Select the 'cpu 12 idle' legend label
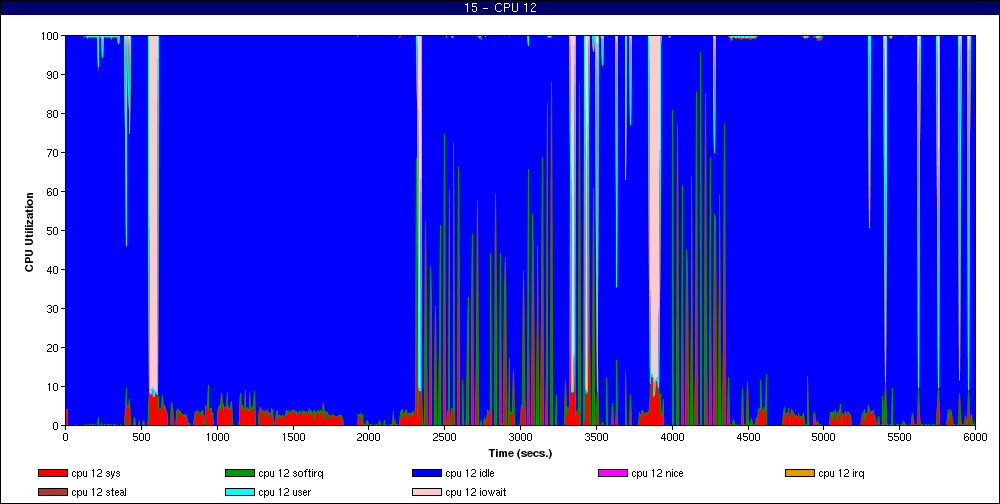The image size is (1000, 504). pos(469,473)
